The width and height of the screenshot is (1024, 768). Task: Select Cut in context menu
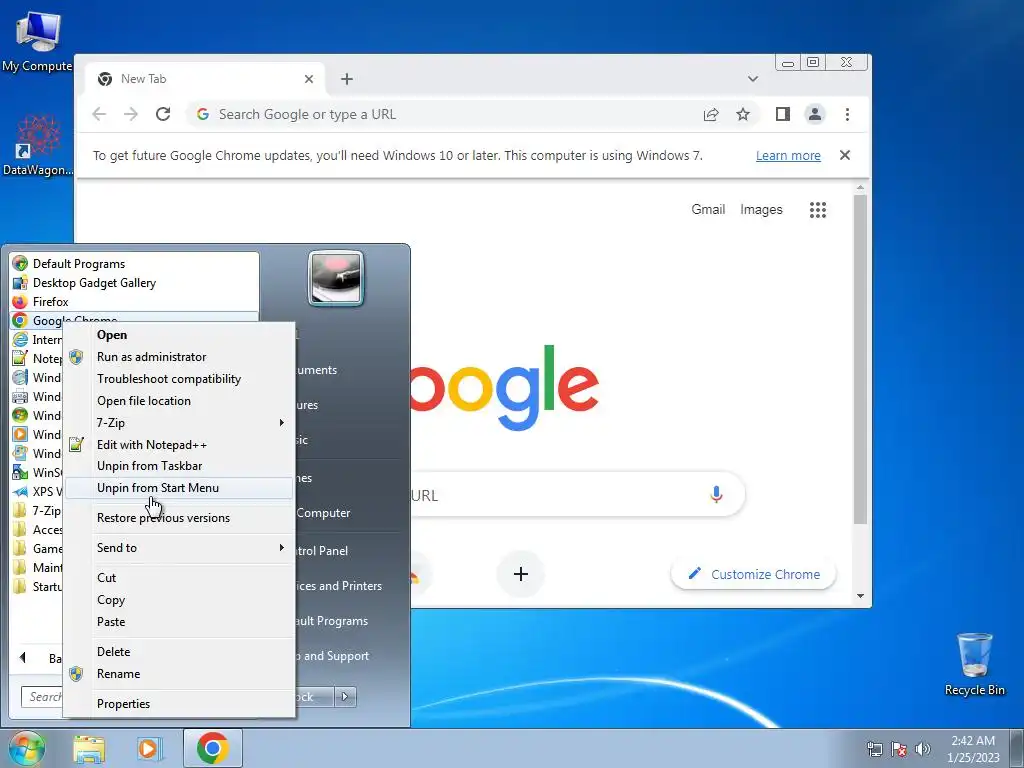(x=180, y=578)
